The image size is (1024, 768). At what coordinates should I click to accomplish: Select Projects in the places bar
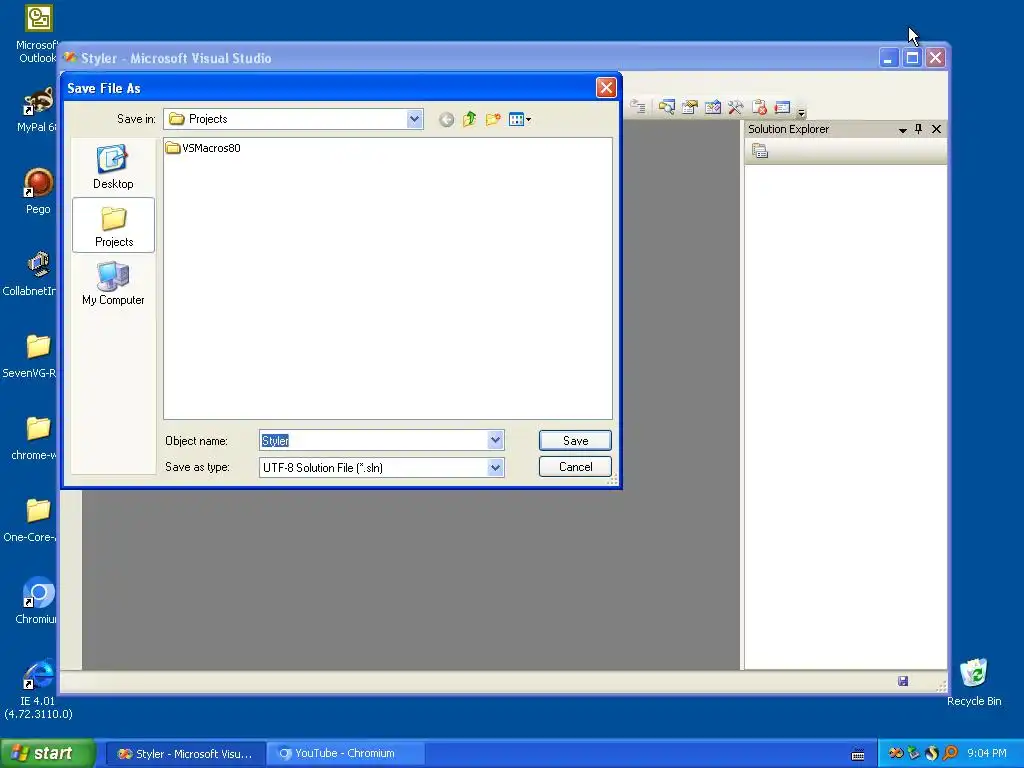pyautogui.click(x=114, y=225)
